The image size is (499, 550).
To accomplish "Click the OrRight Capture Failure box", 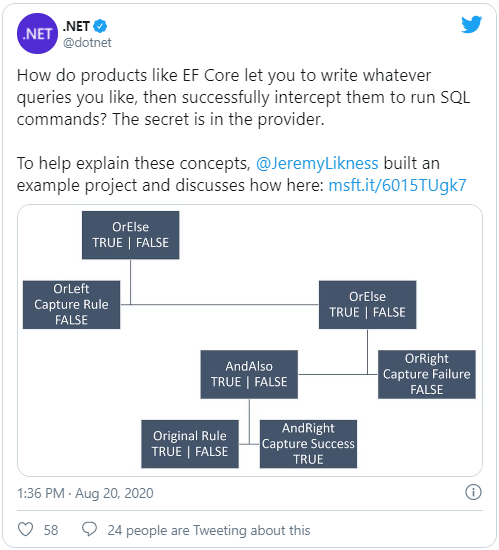I will 427,374.
